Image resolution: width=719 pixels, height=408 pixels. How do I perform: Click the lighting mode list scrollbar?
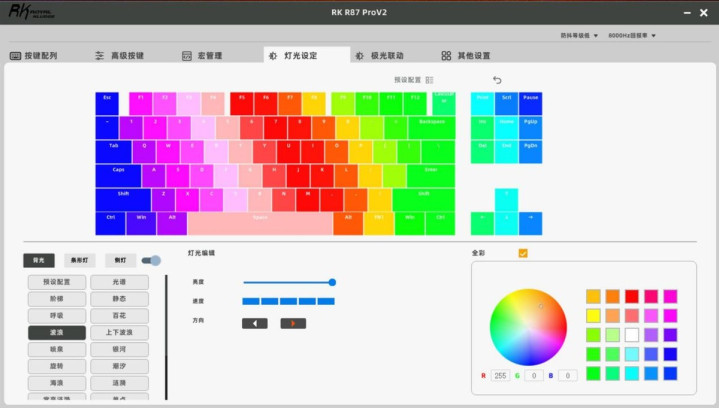pos(166,337)
